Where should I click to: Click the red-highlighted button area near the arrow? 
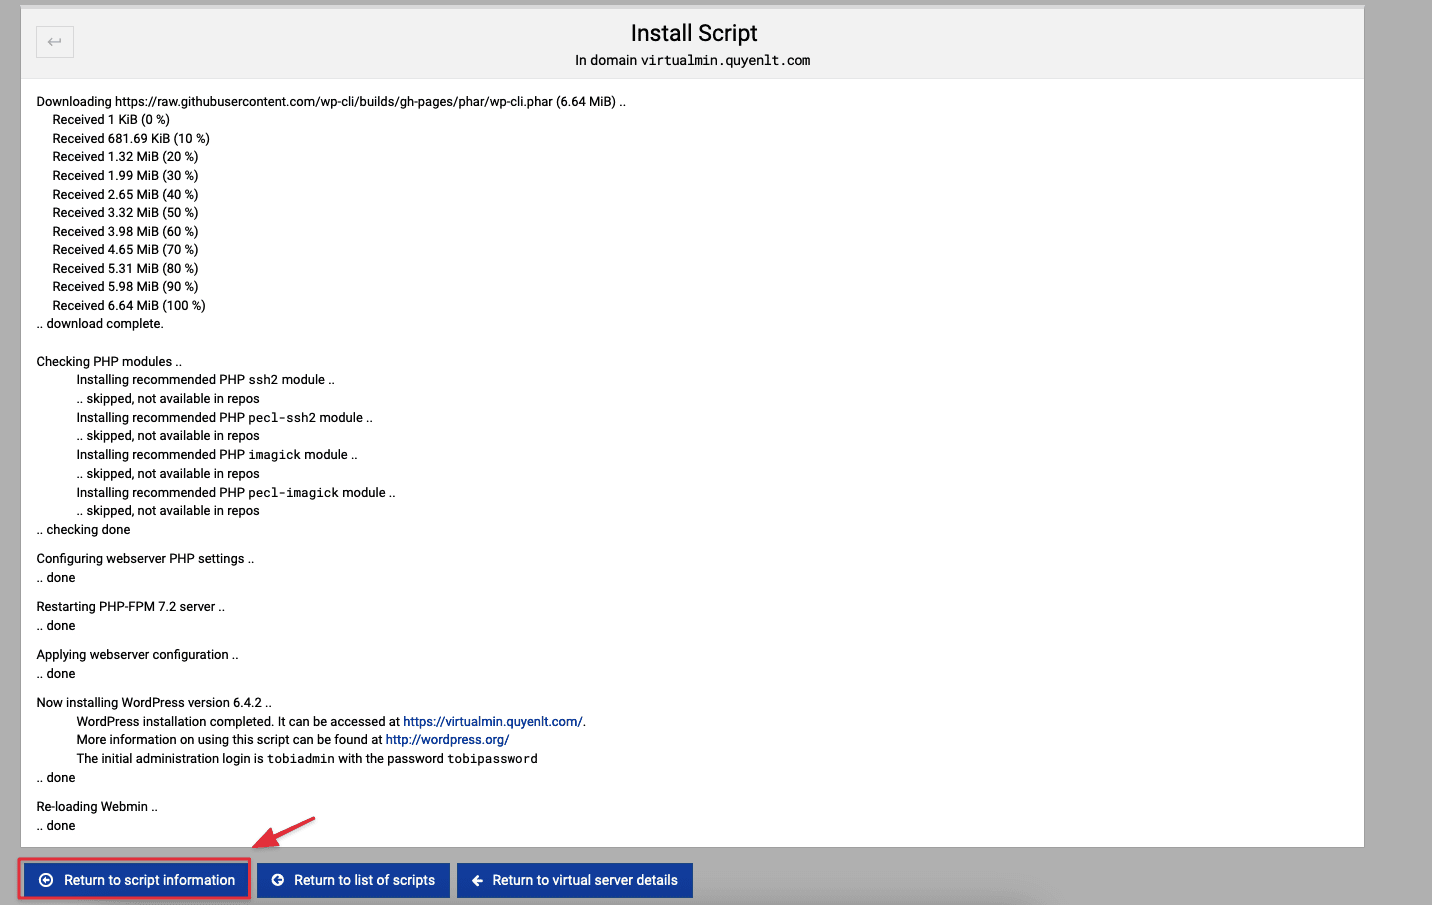[134, 880]
